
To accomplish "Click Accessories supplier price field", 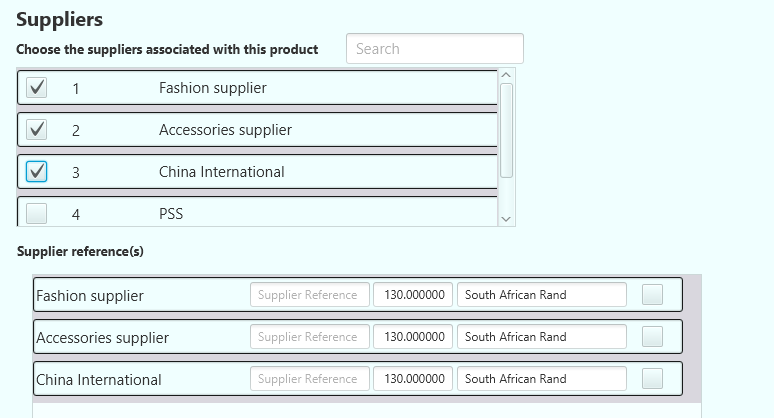I will coord(413,337).
